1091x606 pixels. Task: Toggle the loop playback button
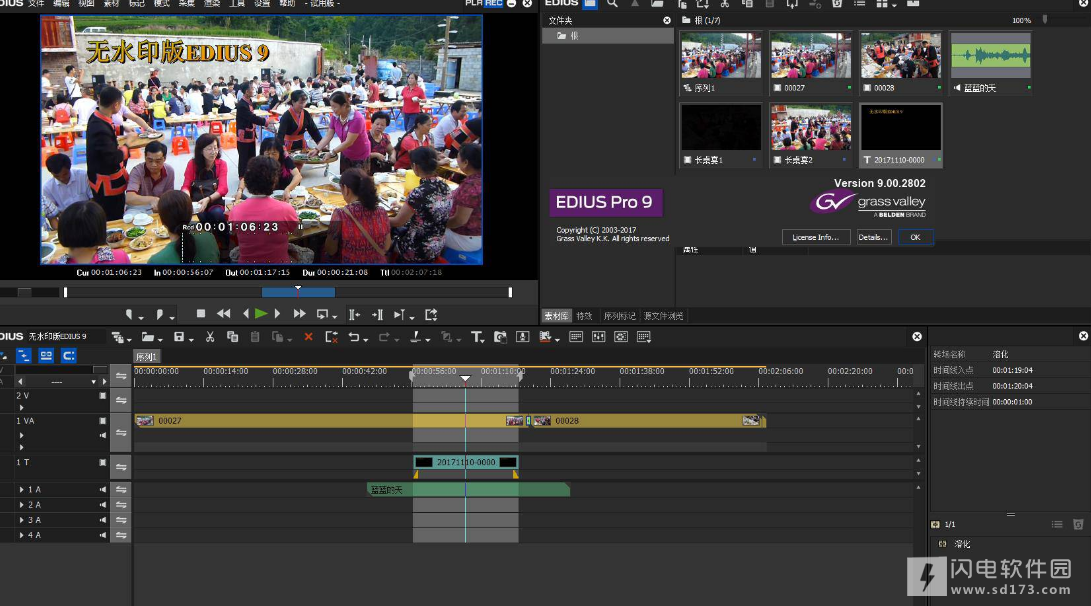(x=322, y=314)
